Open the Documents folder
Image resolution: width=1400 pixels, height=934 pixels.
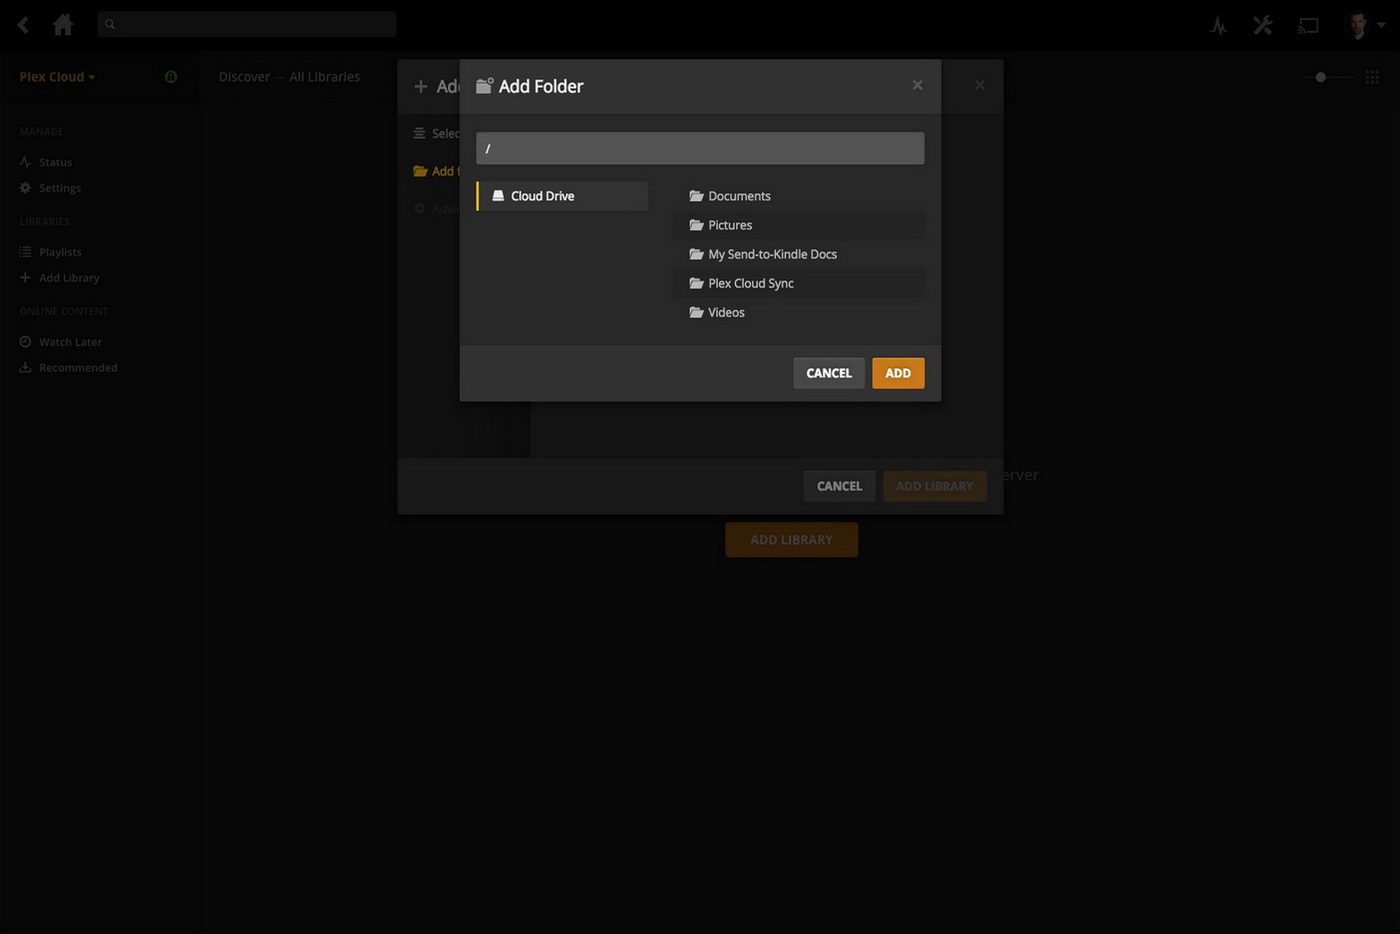(x=799, y=196)
